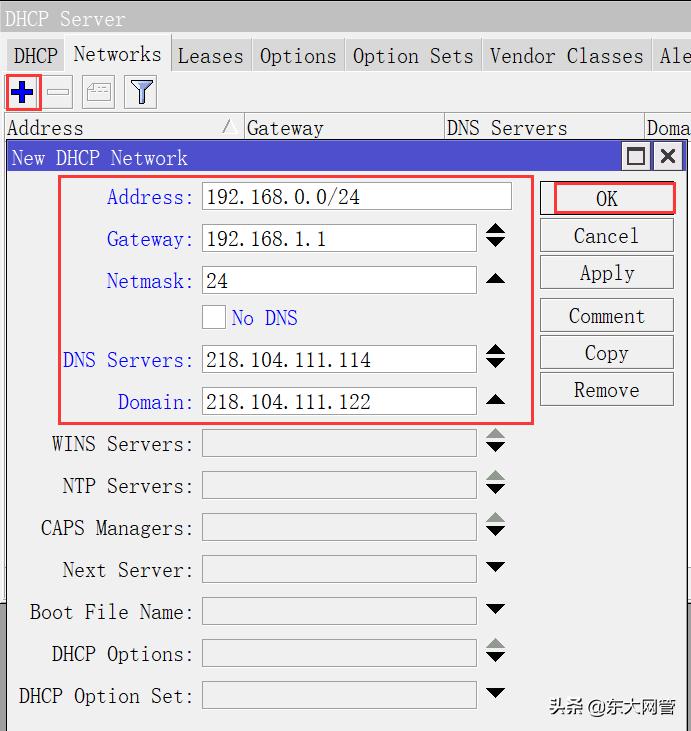
Task: Click the DHCP Options add/remove arrows
Action: [x=495, y=650]
